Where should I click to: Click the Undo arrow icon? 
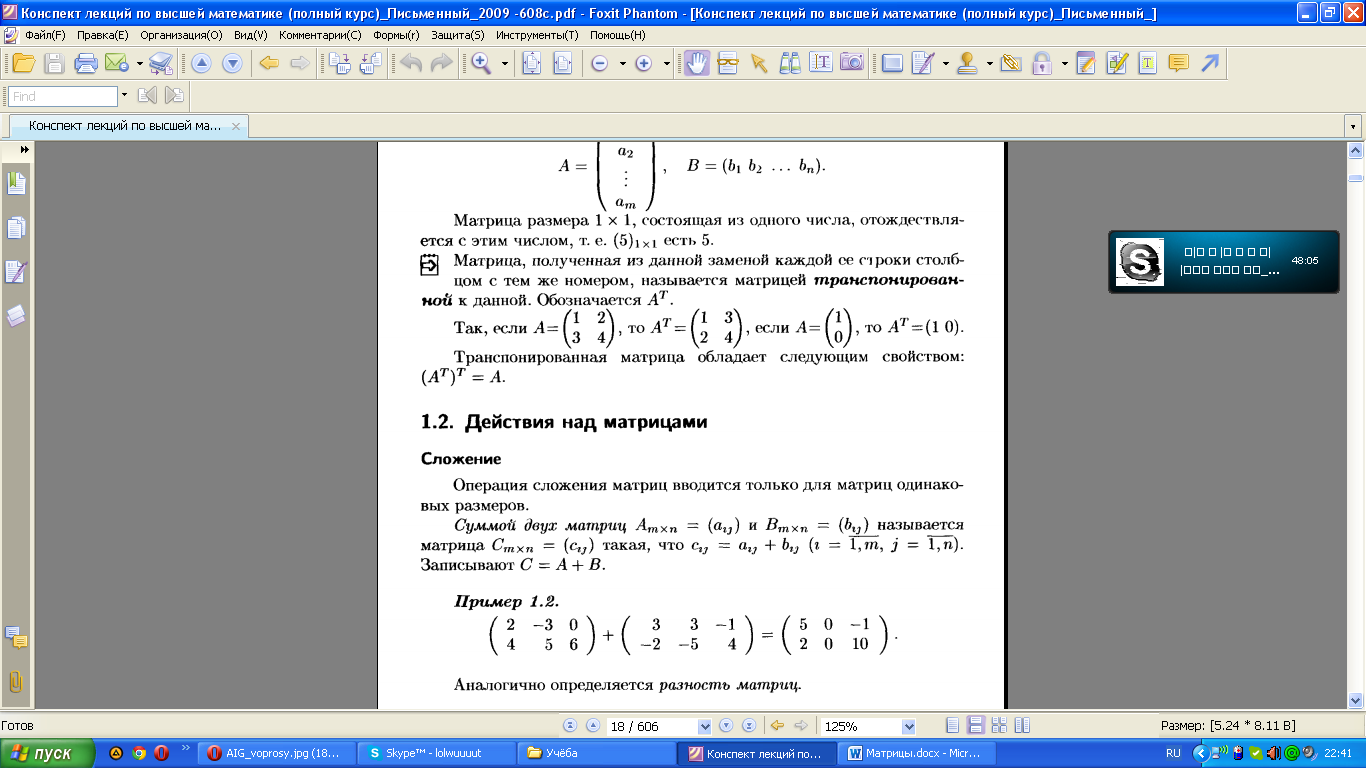pyautogui.click(x=411, y=63)
